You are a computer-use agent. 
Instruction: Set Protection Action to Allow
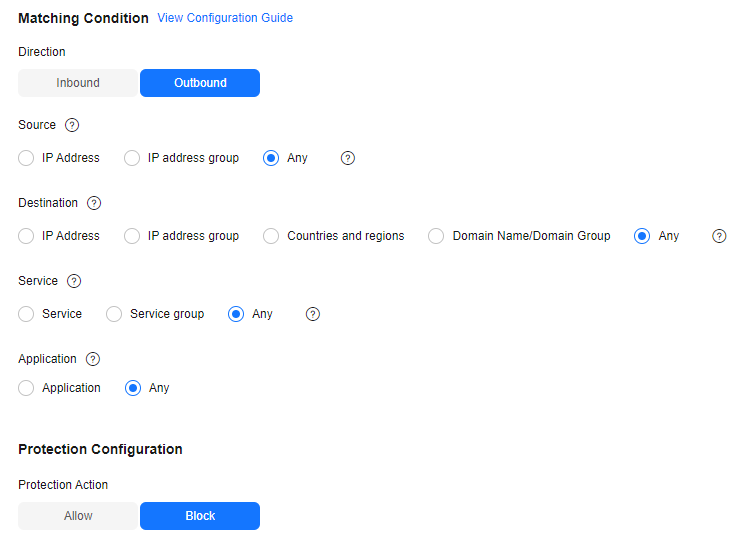[x=78, y=516]
